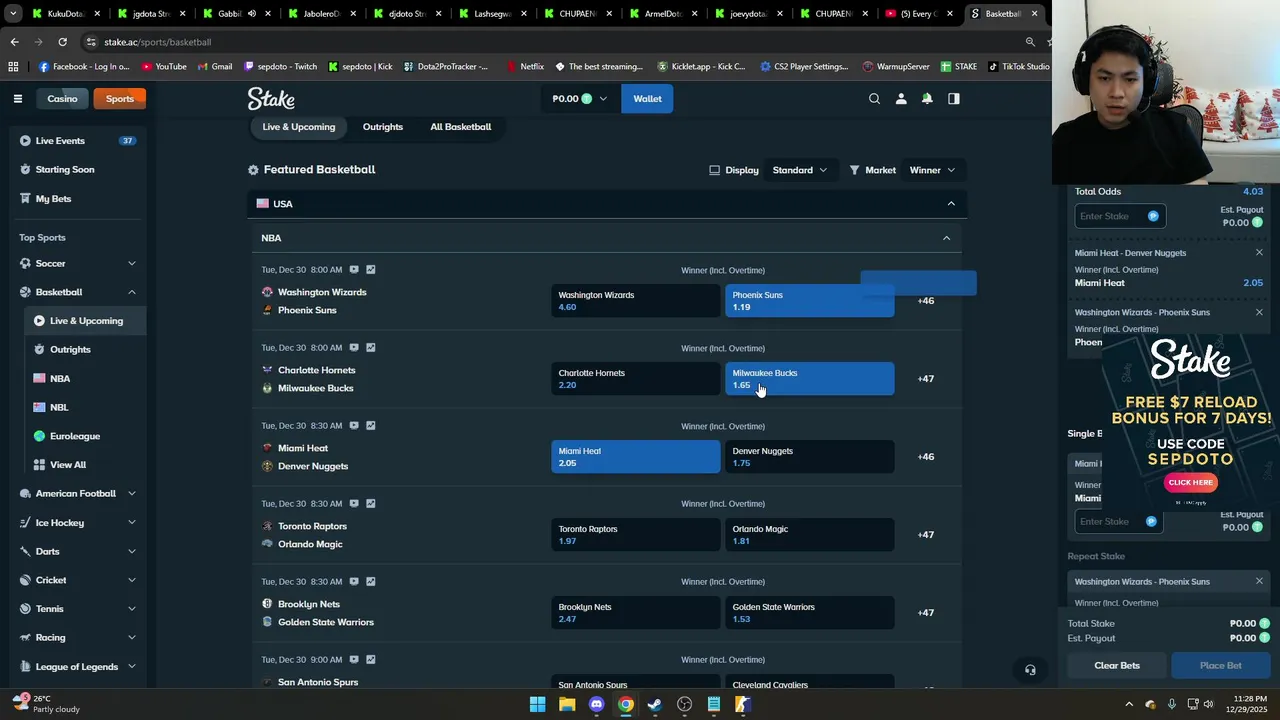Open the Wallet button
The image size is (1280, 720).
coord(647,99)
